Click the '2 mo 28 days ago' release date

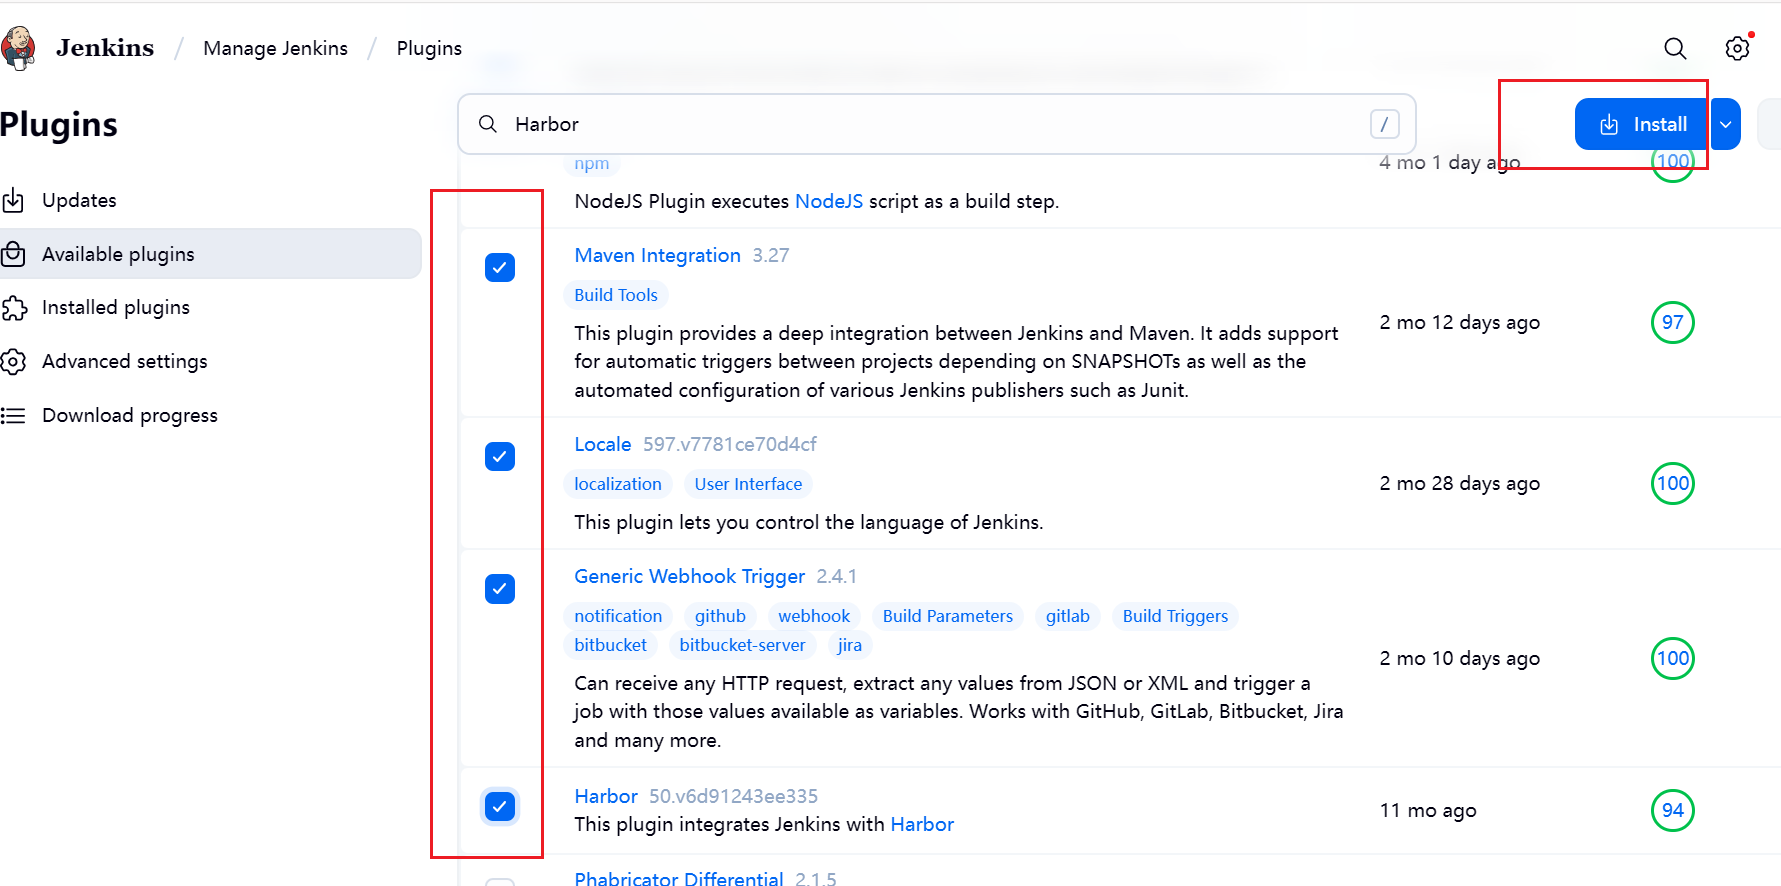(1460, 483)
